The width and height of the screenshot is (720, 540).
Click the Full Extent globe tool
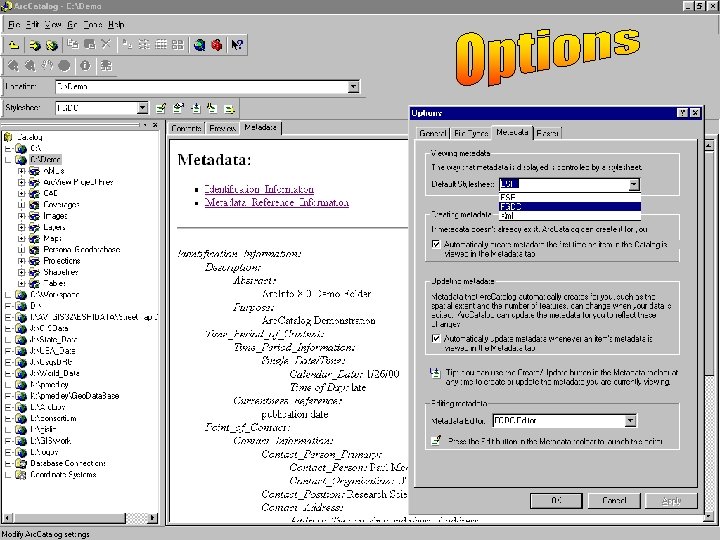pyautogui.click(x=64, y=66)
